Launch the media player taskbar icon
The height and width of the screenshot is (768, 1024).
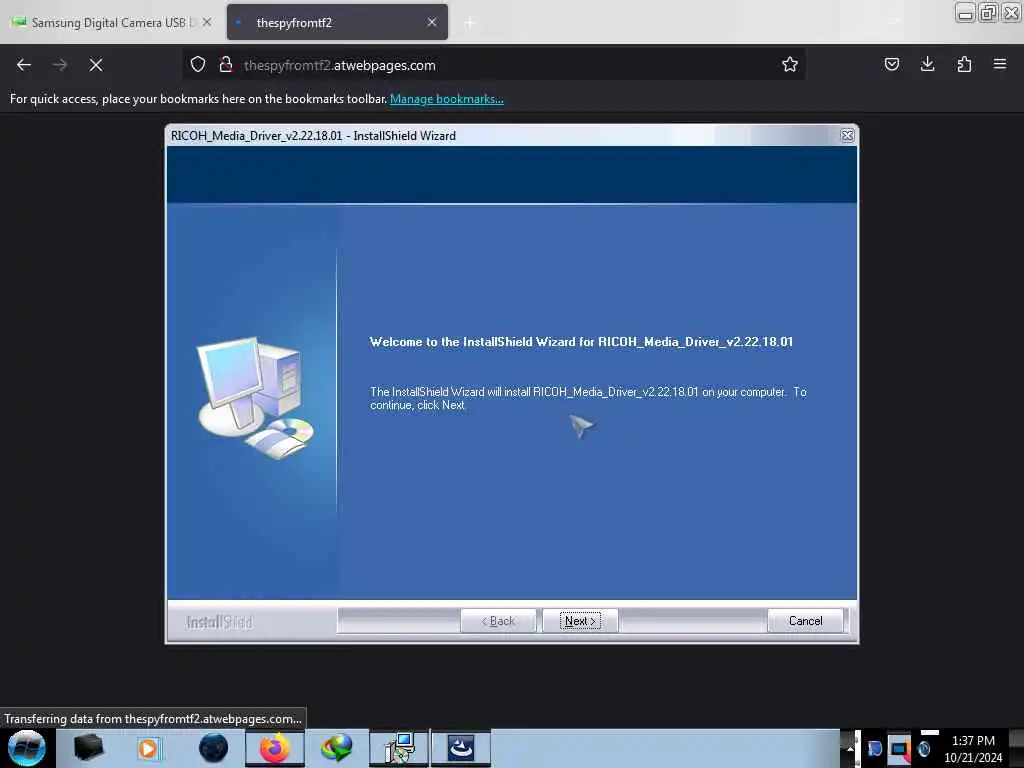(x=148, y=748)
